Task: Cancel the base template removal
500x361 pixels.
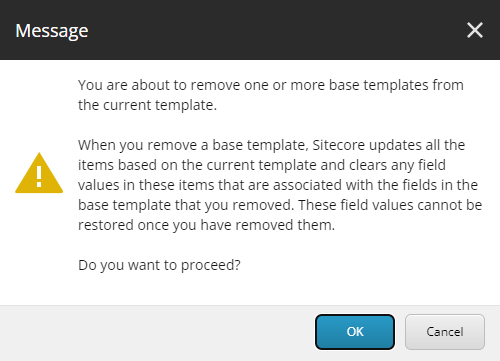Action: tap(445, 332)
